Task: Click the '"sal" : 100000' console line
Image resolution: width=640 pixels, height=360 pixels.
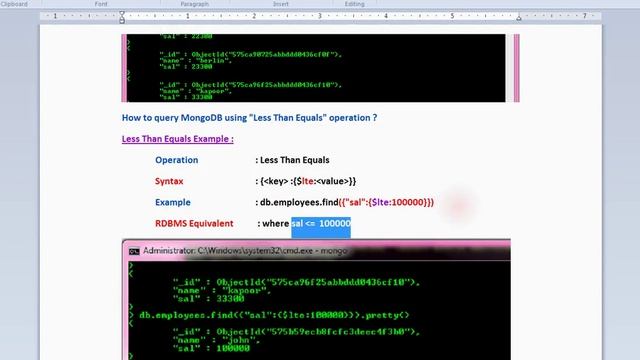Action: click(x=211, y=348)
